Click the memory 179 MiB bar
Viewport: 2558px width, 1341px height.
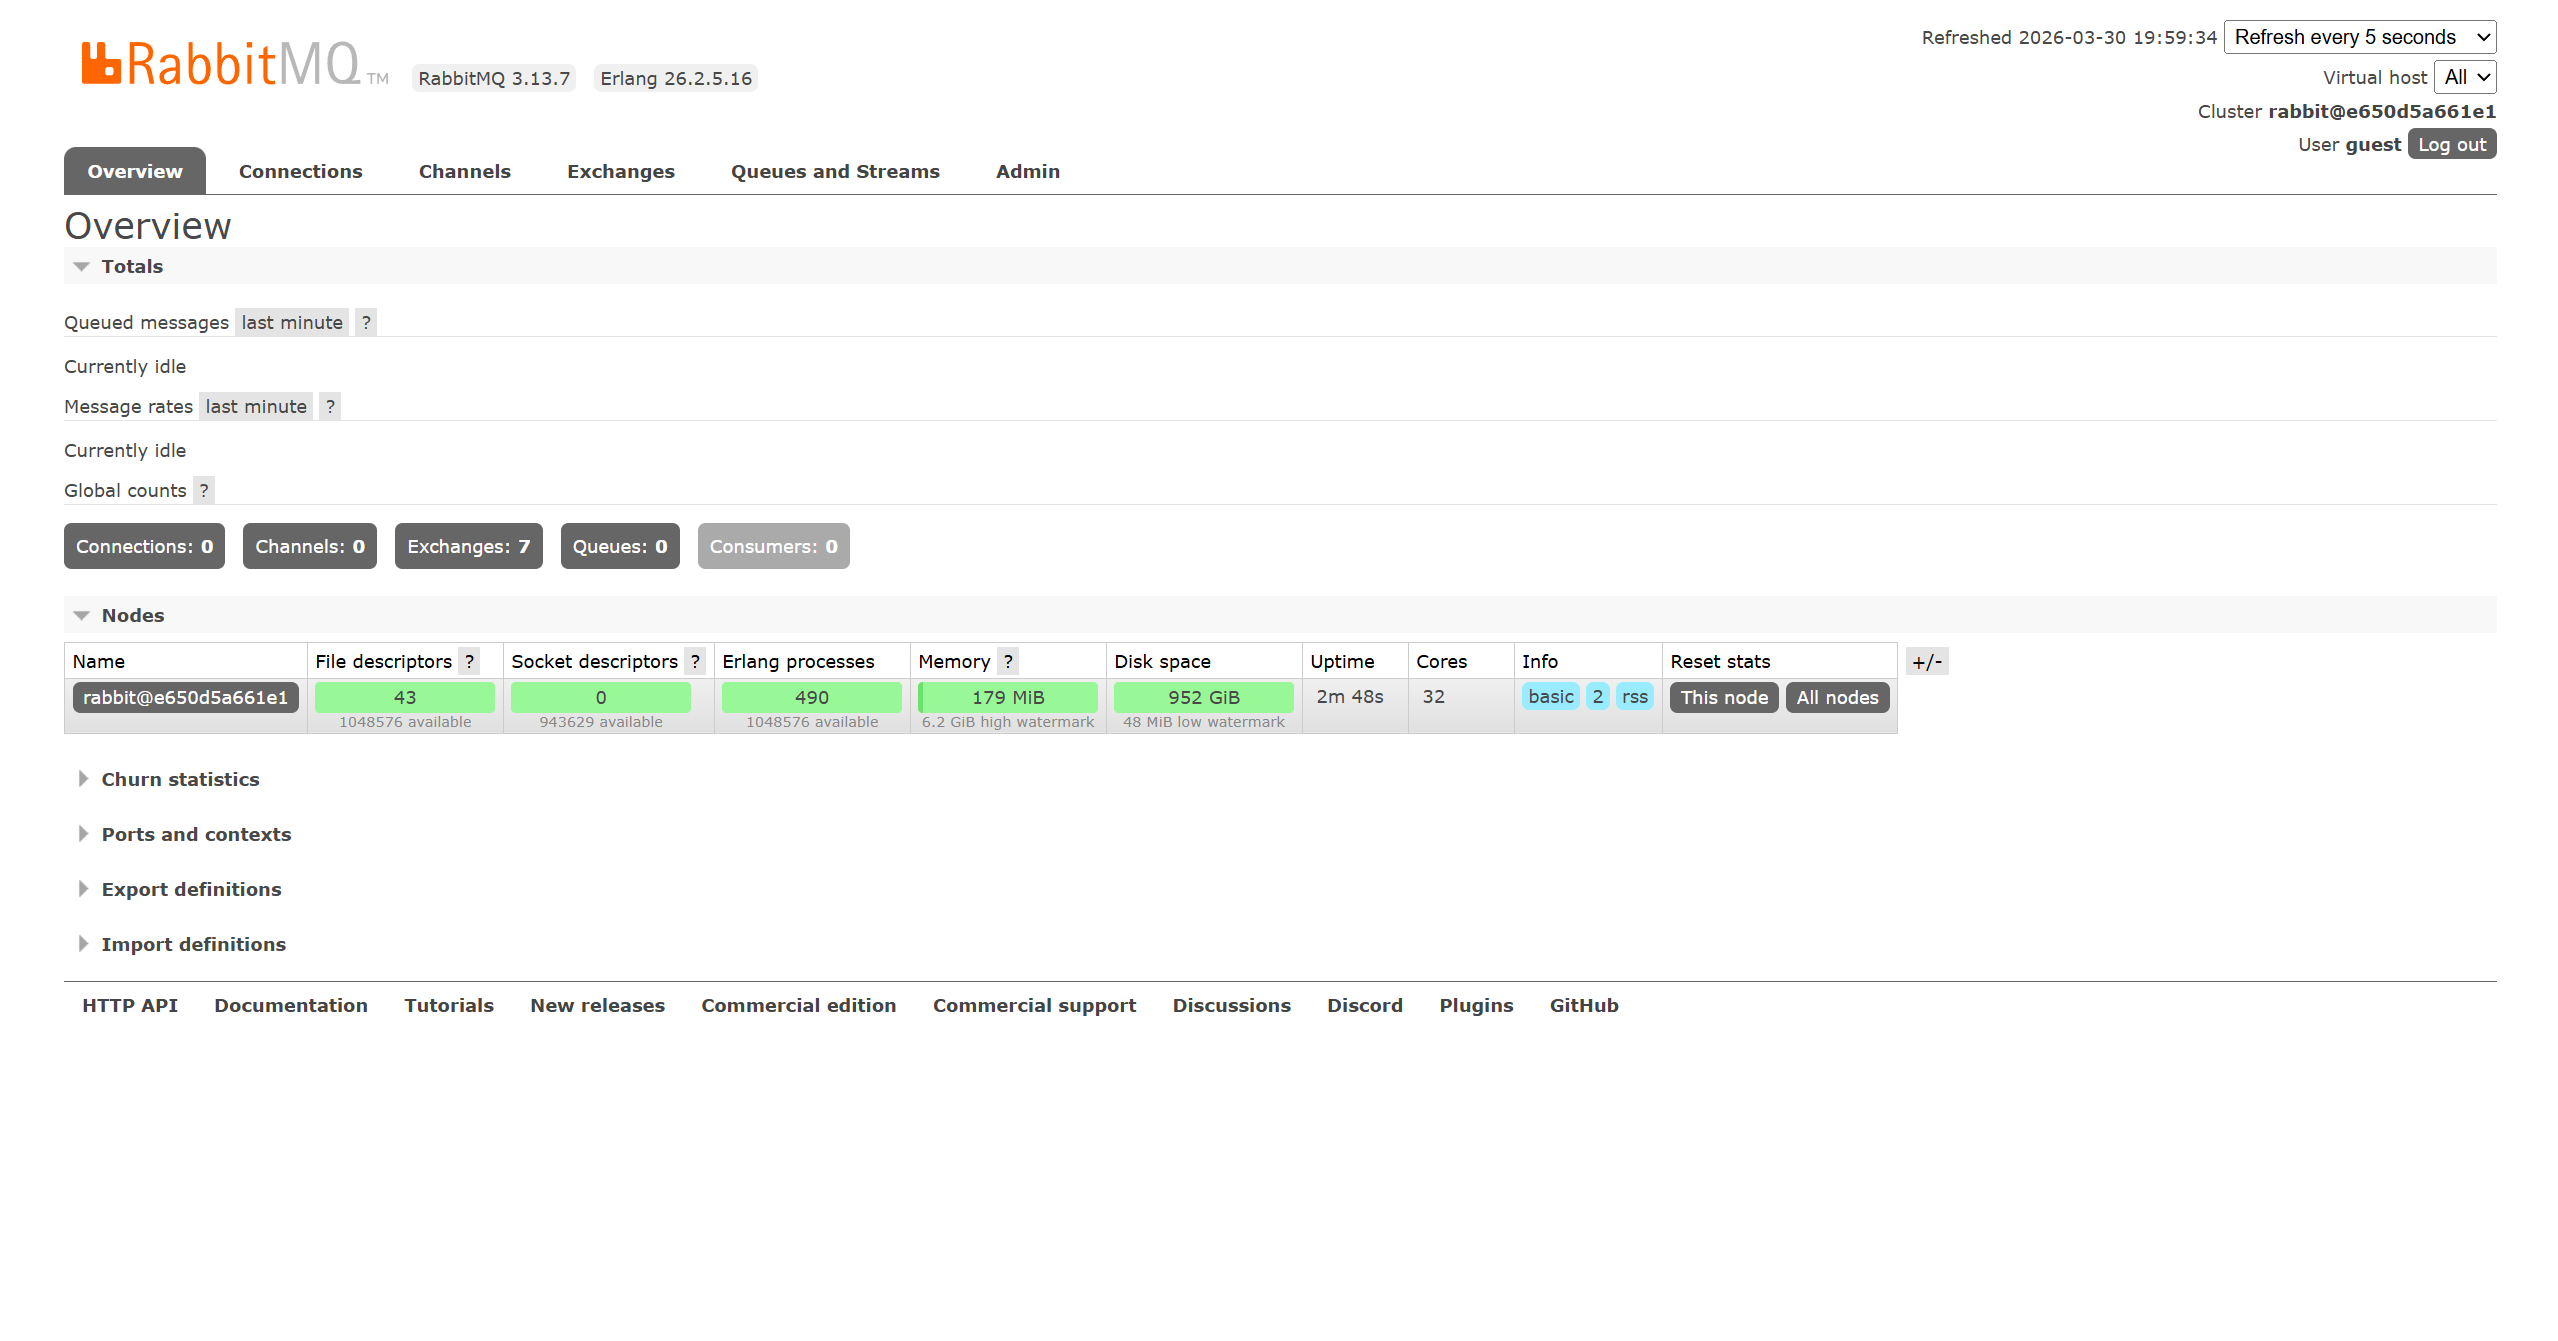1008,697
